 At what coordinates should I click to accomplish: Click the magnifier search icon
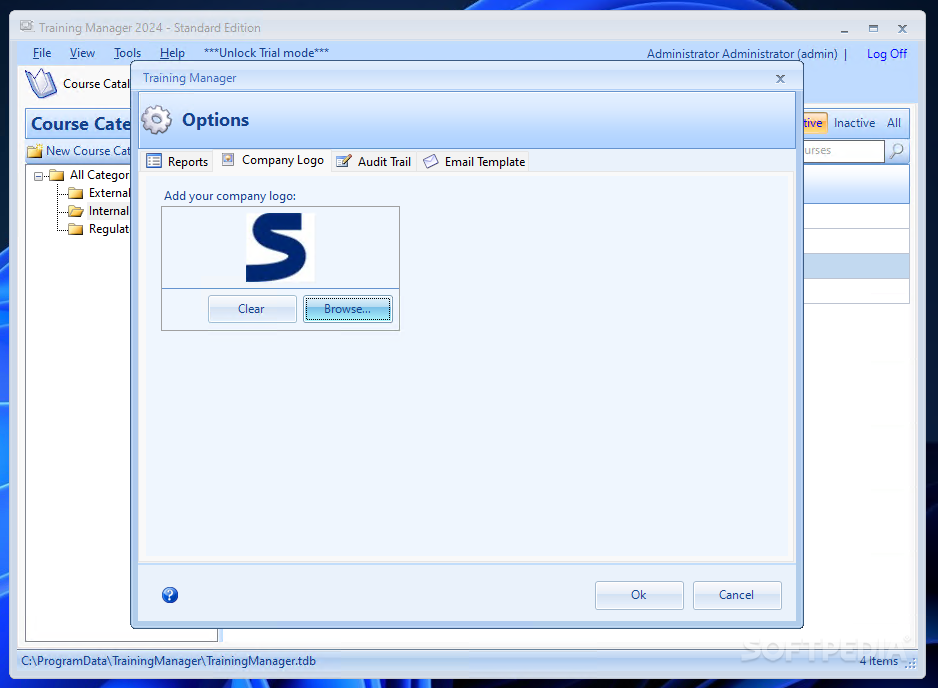click(896, 151)
